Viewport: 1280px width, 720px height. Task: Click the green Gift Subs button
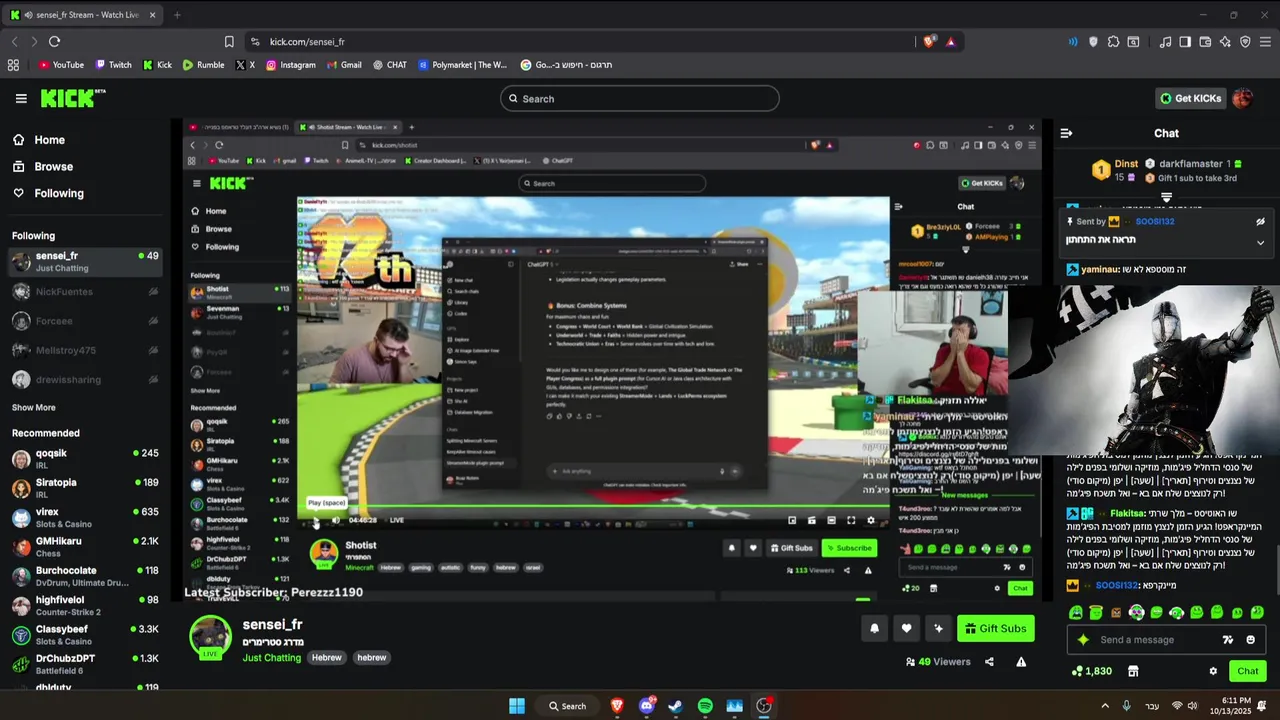click(995, 628)
